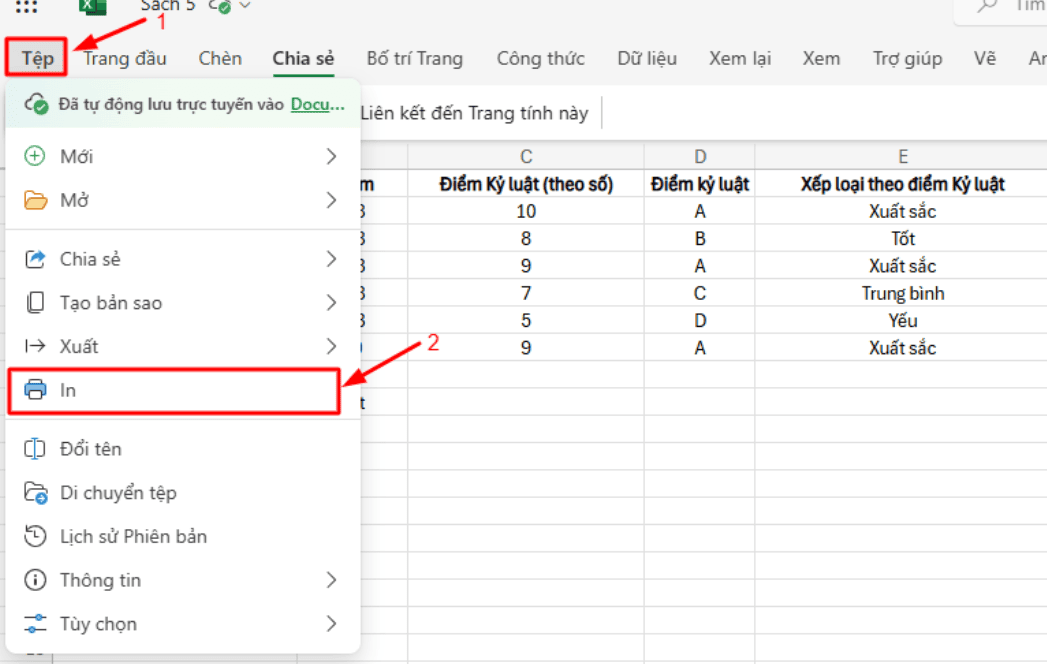
Task: Open the Trợ giúp tab
Action: click(x=907, y=59)
